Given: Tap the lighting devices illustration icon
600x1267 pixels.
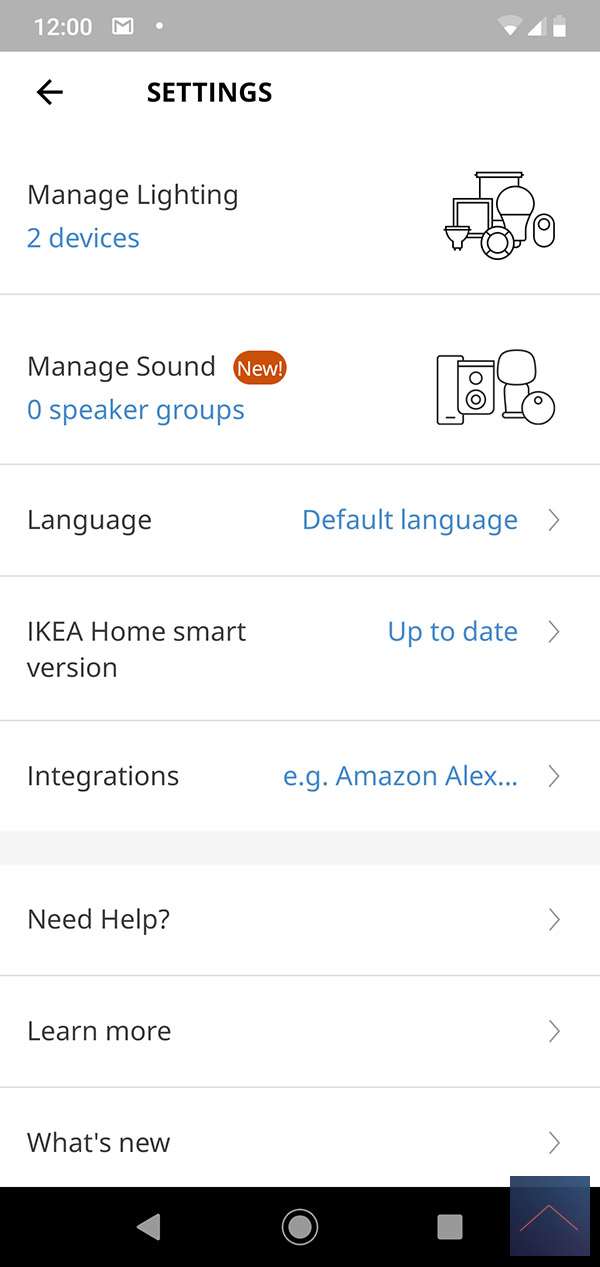Looking at the screenshot, I should [498, 216].
